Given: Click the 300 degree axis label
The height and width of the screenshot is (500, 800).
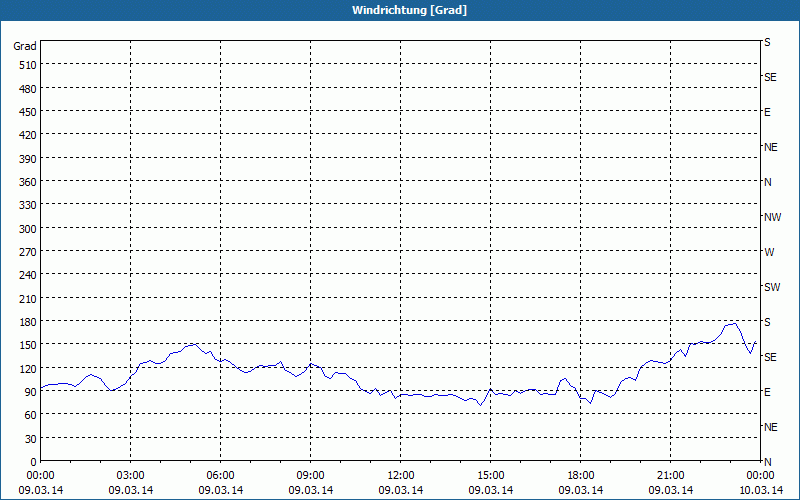Looking at the screenshot, I should point(28,229).
